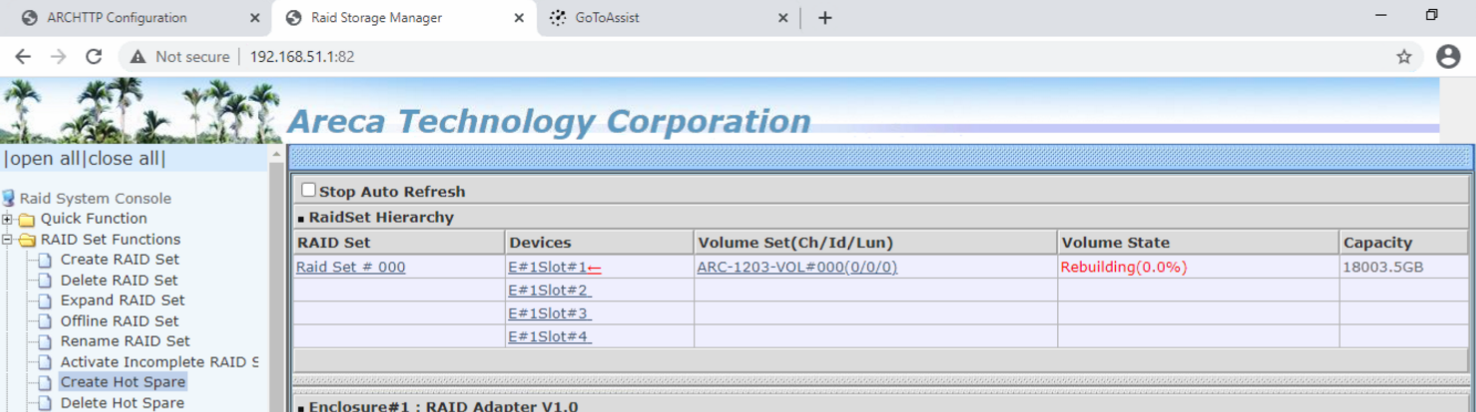
Task: Tick the Stop Auto Refresh checkbox
Action: [308, 190]
